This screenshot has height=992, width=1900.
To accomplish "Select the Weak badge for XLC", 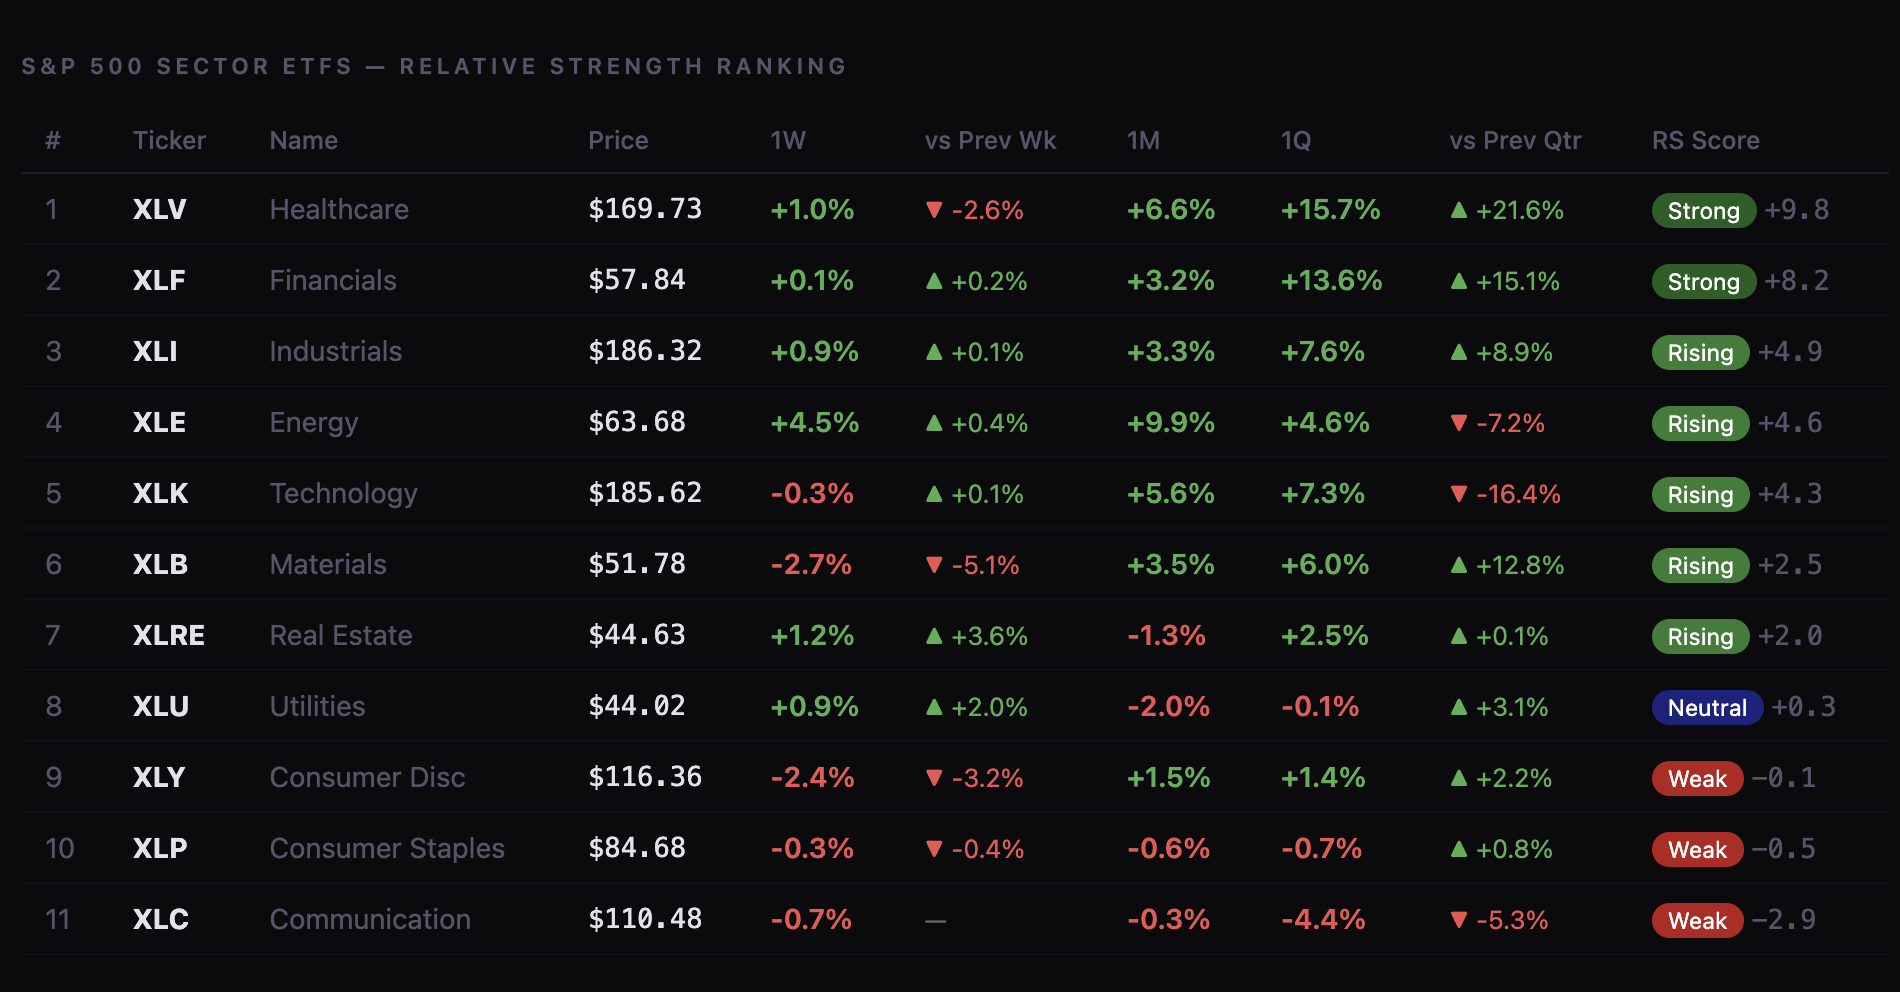I will click(1697, 921).
